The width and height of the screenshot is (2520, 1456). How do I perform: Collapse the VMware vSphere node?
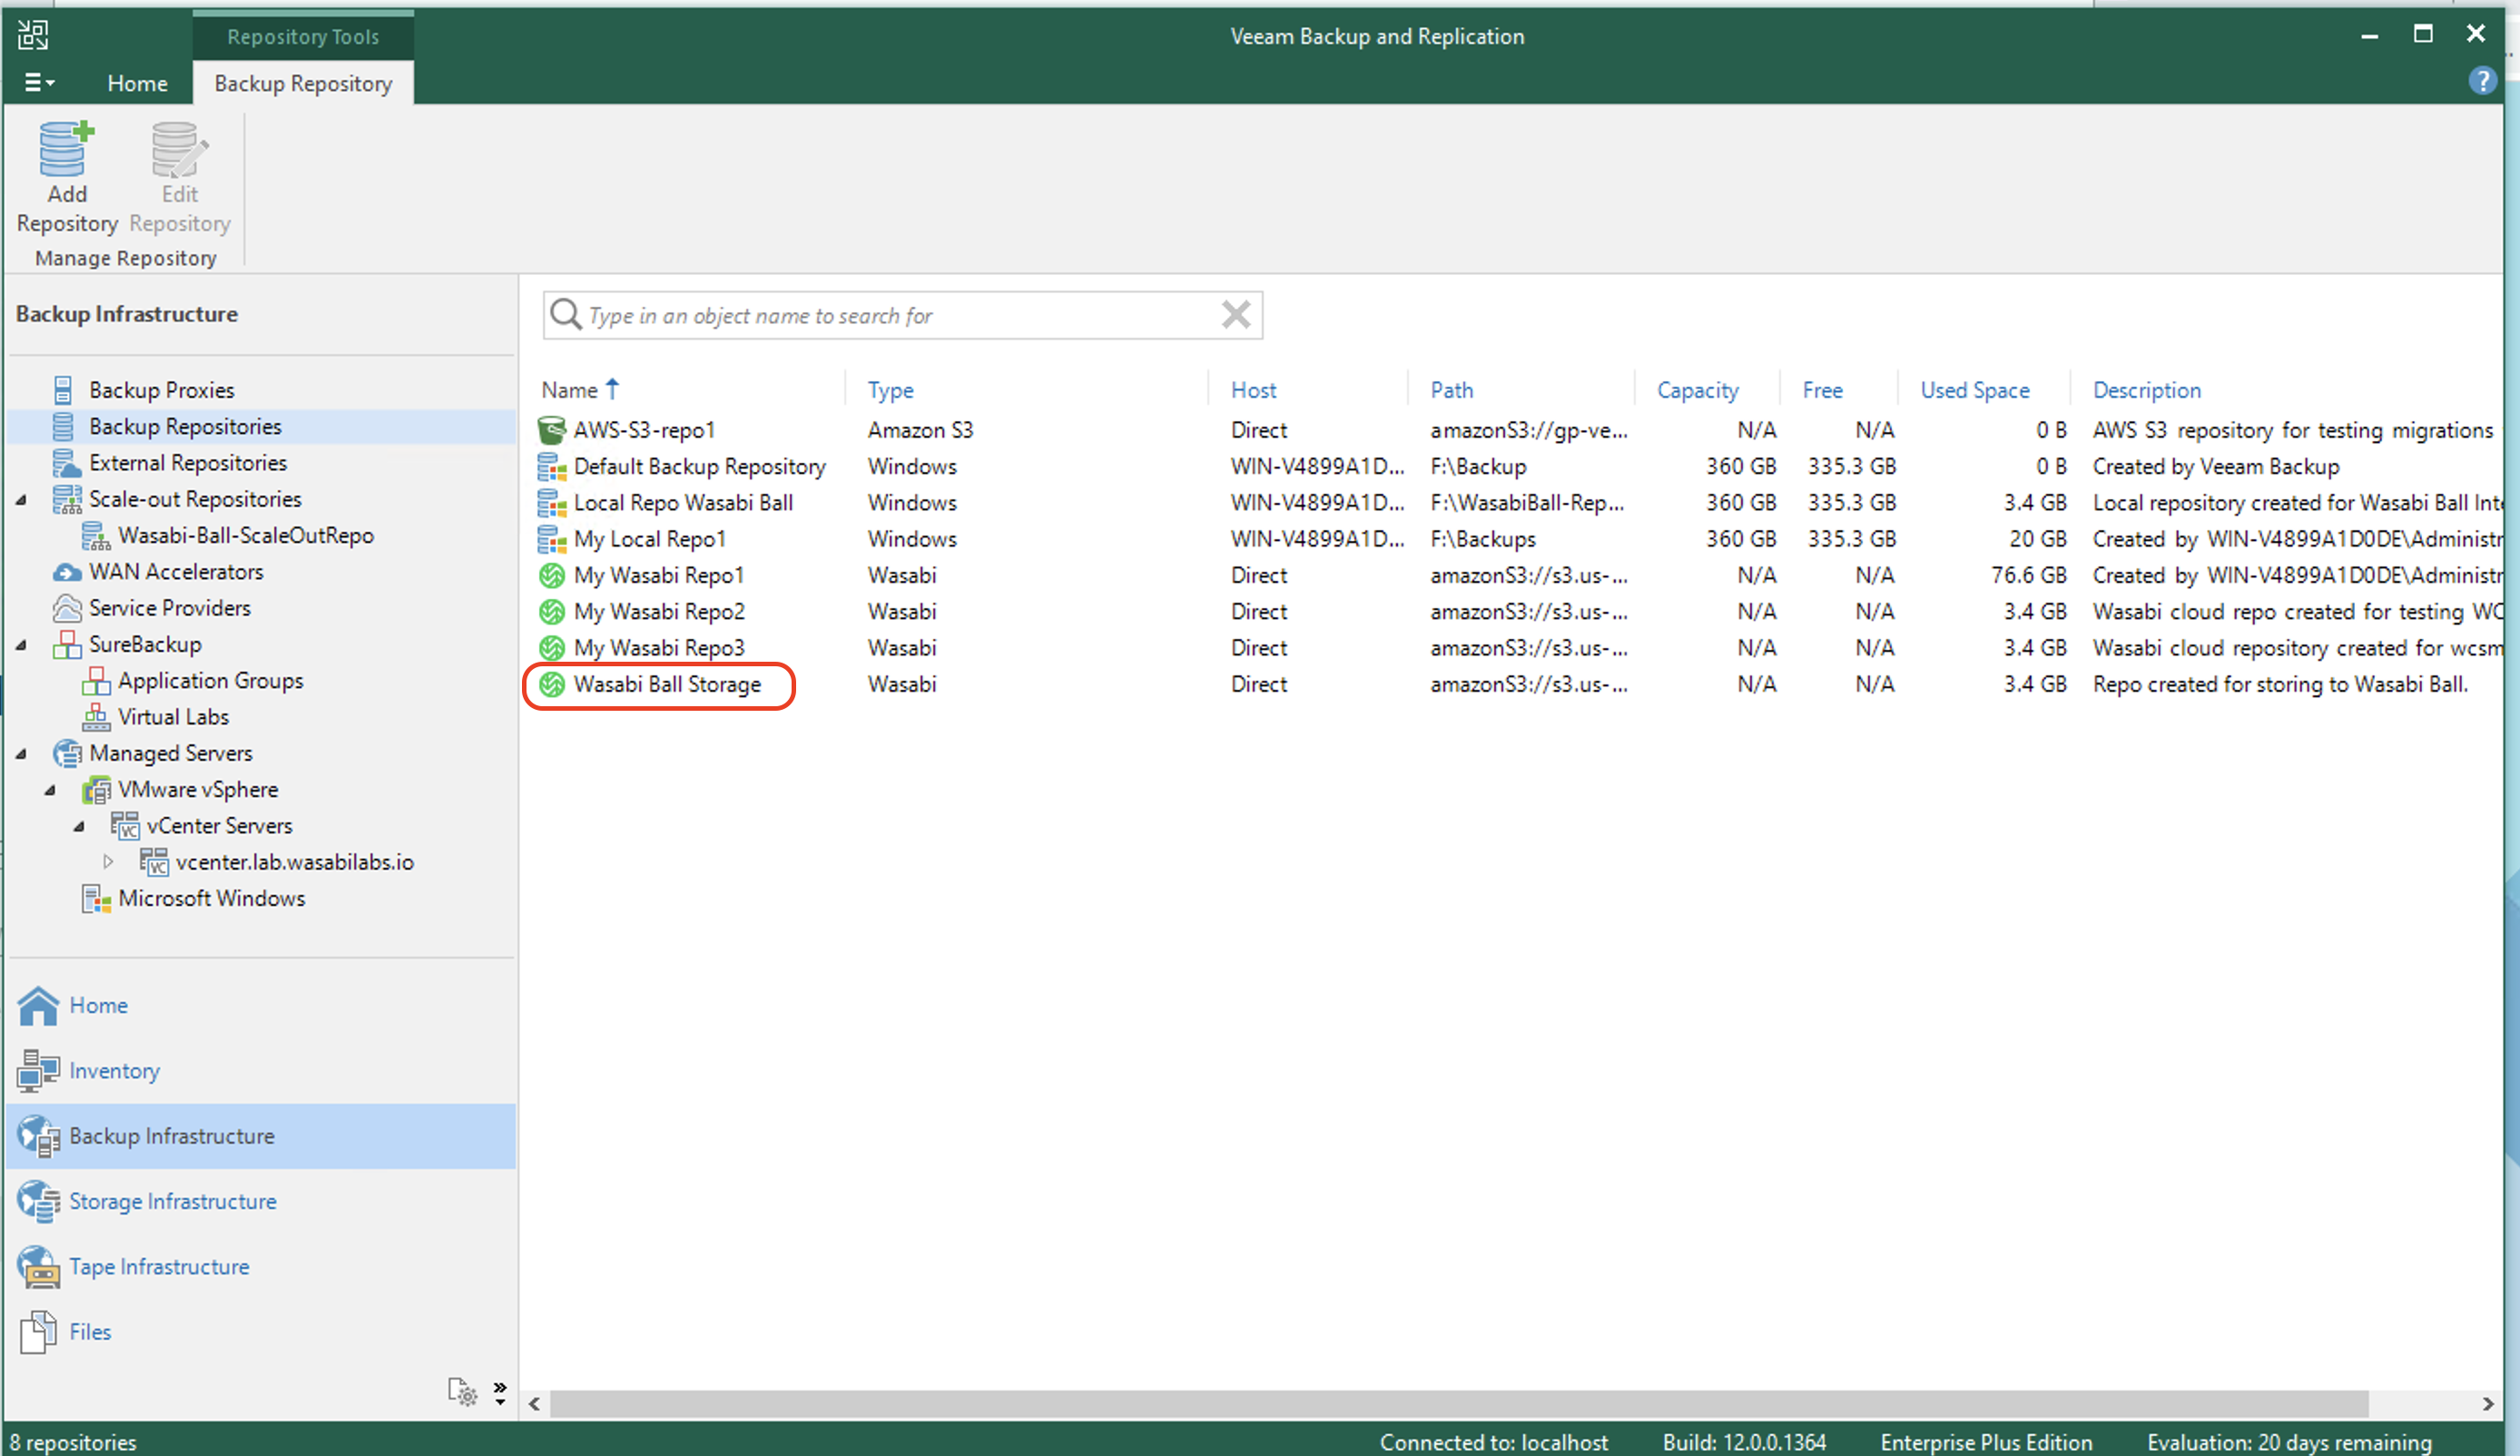(50, 790)
